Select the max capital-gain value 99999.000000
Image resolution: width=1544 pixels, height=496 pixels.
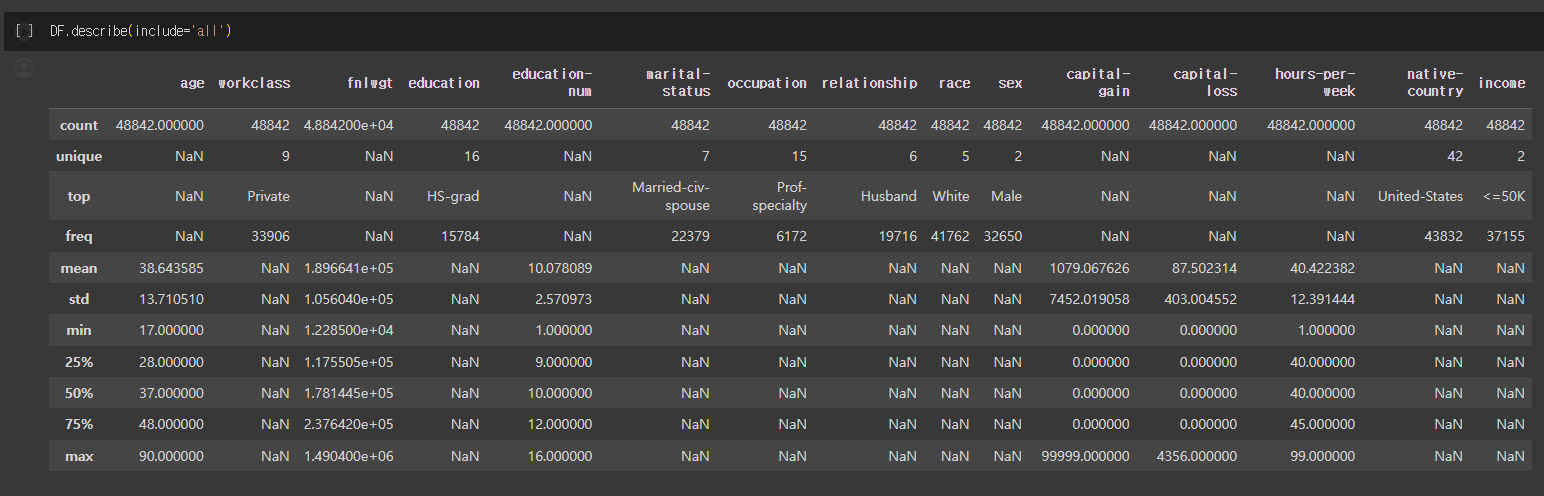(1085, 456)
